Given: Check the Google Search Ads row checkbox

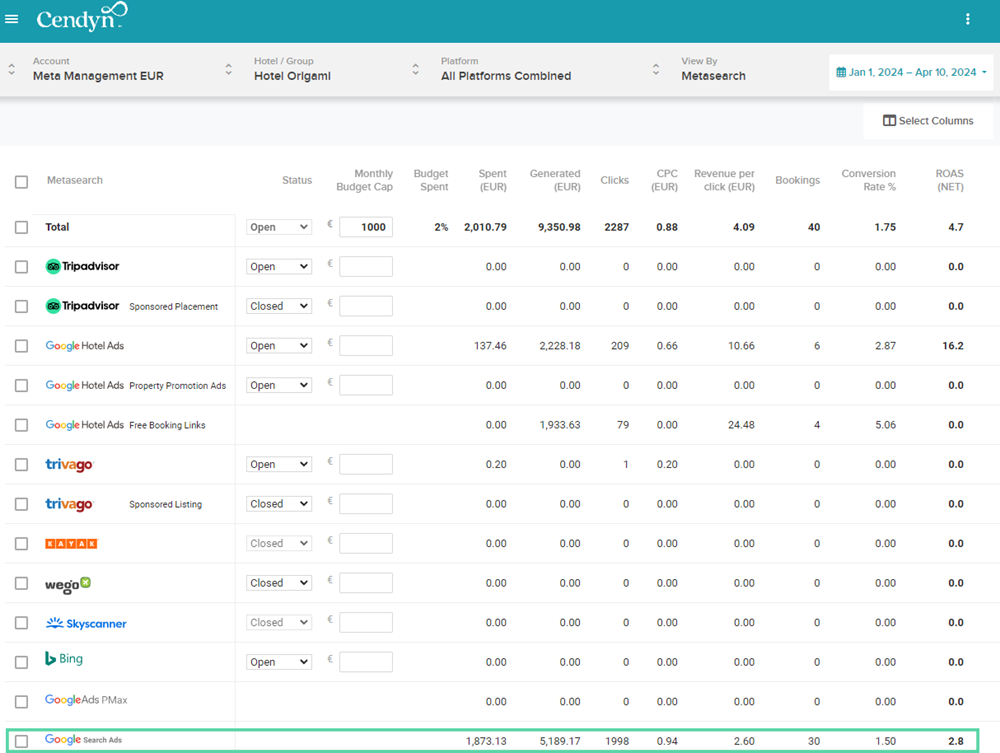Looking at the screenshot, I should point(22,742).
